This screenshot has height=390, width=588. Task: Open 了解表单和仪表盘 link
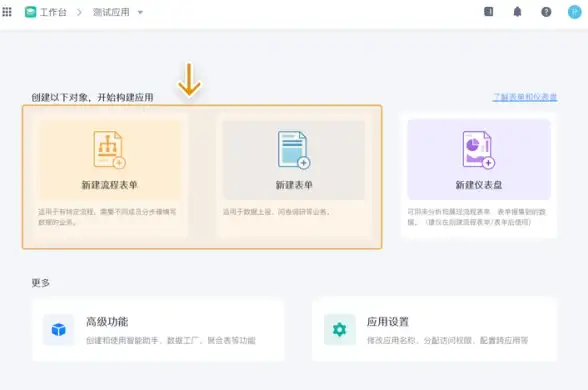tap(525, 97)
